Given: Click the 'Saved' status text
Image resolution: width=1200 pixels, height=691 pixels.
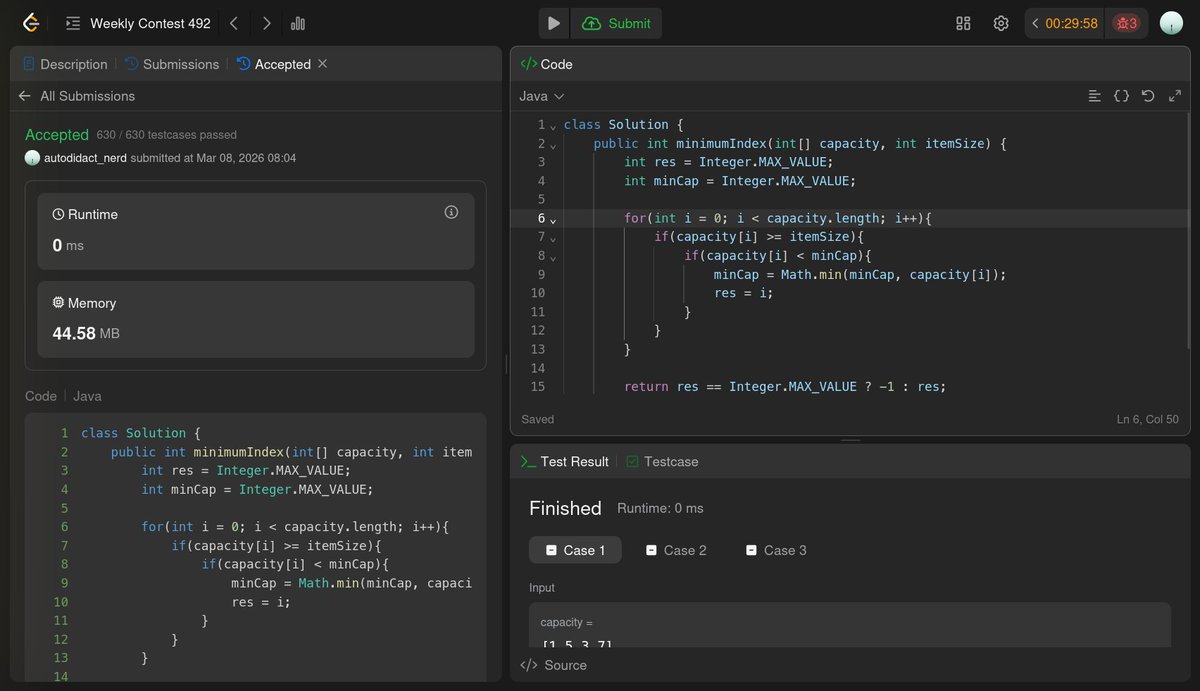Looking at the screenshot, I should click(x=537, y=419).
